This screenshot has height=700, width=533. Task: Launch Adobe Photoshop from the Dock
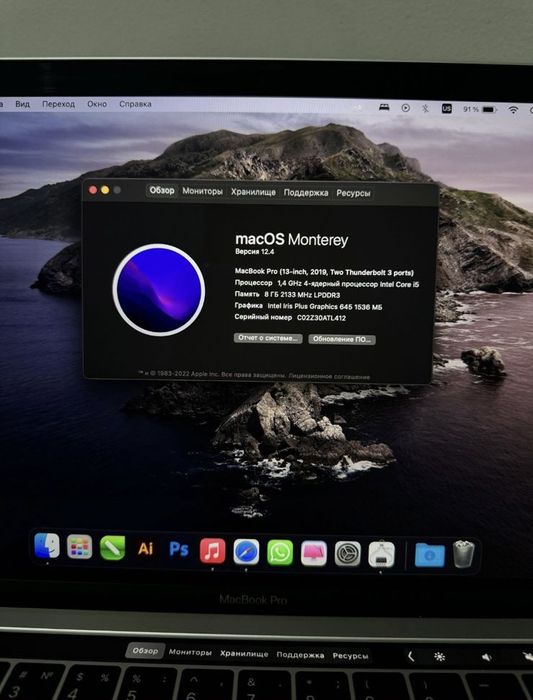pos(179,549)
